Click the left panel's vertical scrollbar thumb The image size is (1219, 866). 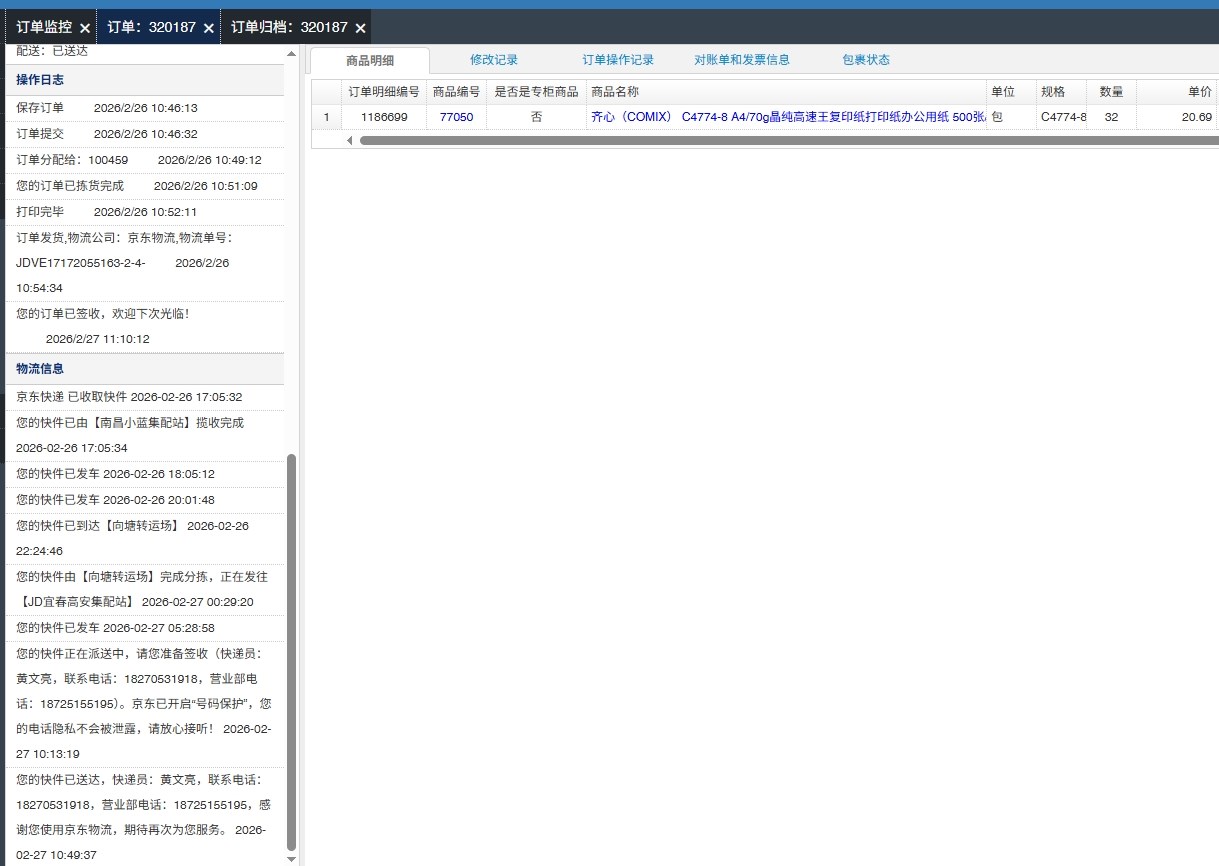pyautogui.click(x=291, y=650)
